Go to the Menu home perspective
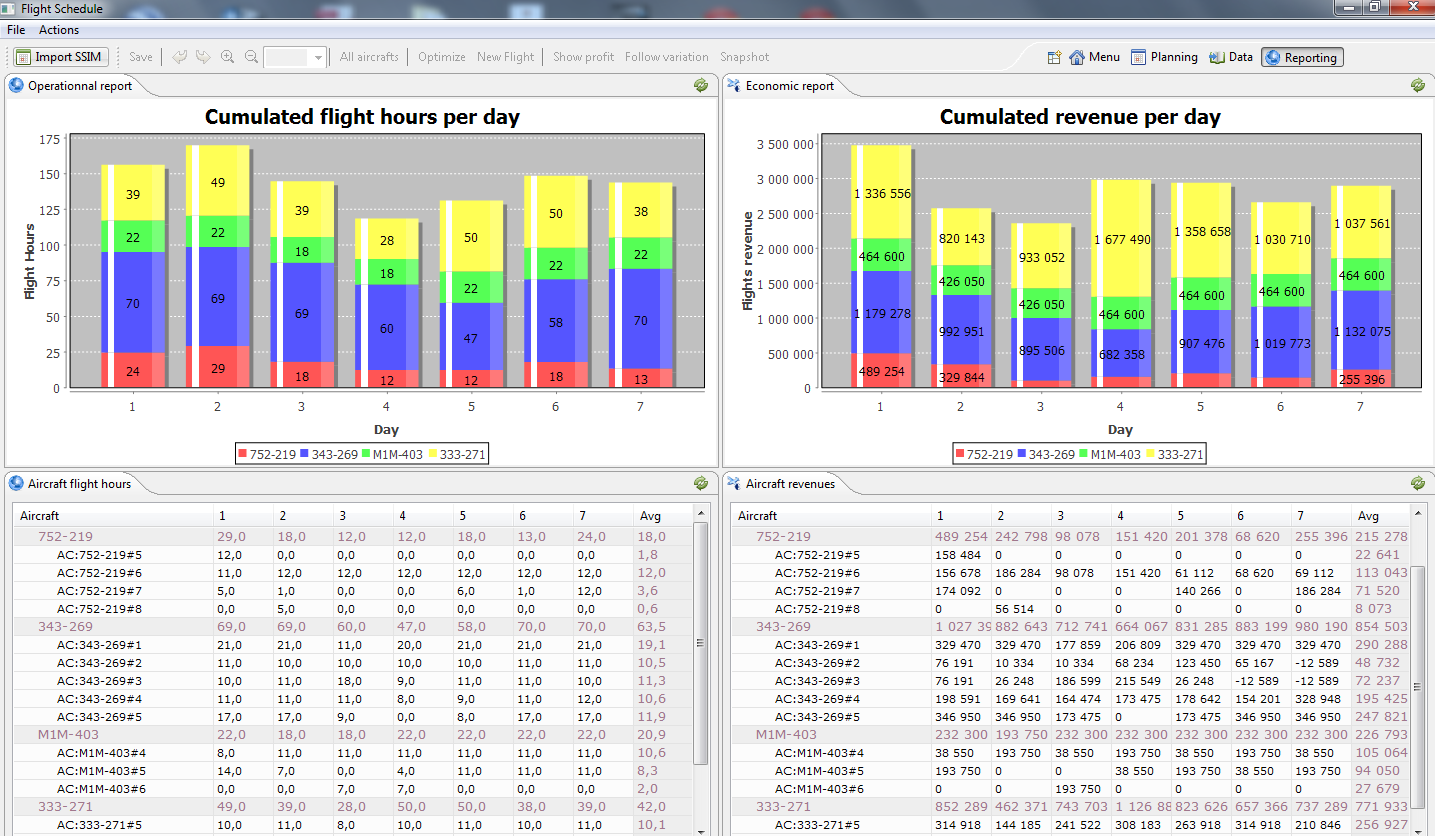This screenshot has width=1435, height=836. pos(1095,58)
